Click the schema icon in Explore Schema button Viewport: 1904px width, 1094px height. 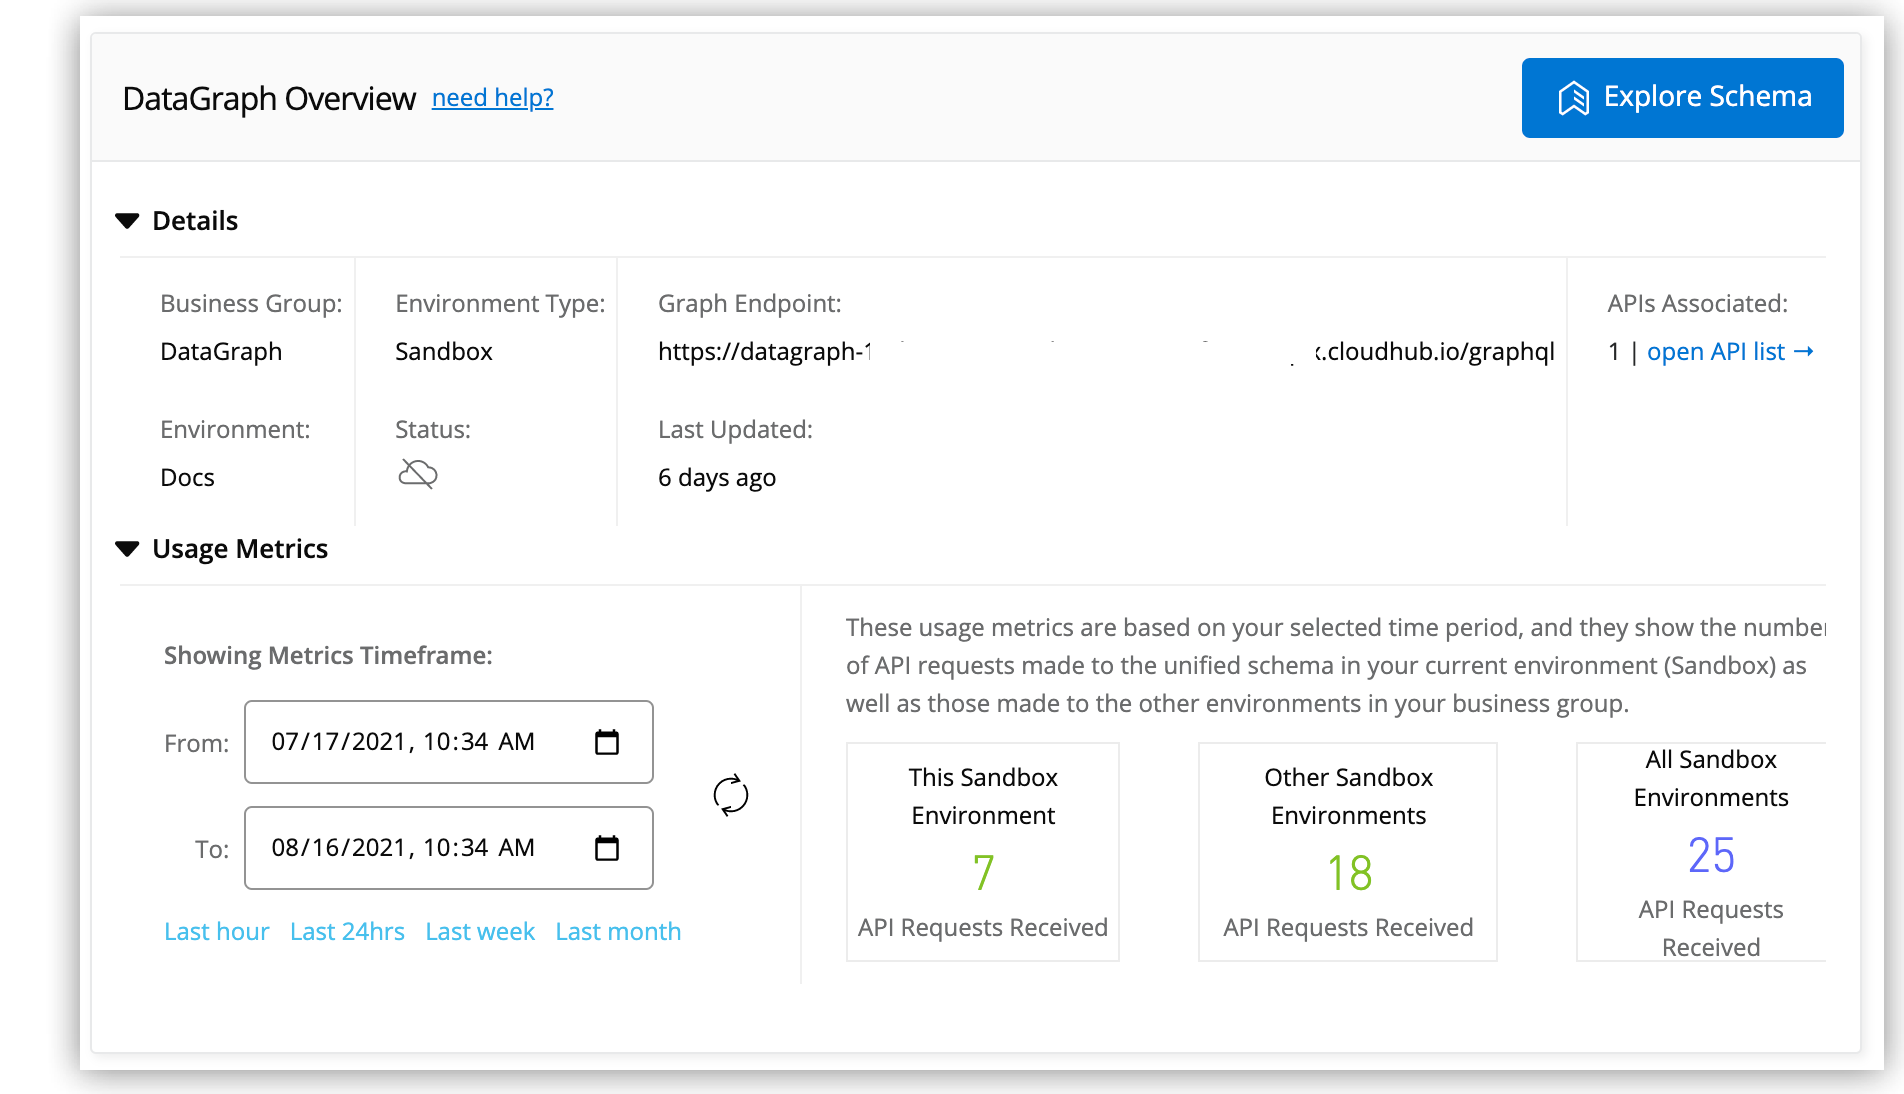[1574, 97]
